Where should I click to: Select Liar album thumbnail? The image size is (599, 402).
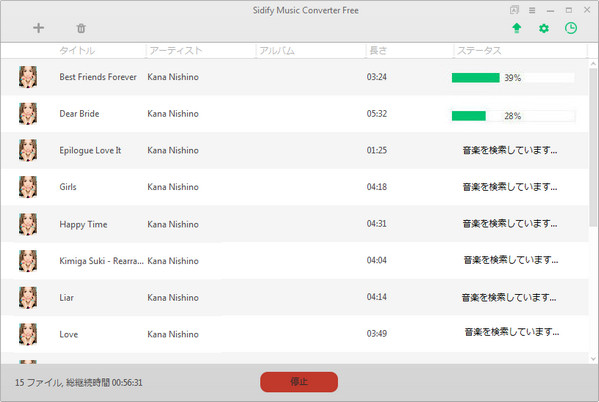coord(28,297)
